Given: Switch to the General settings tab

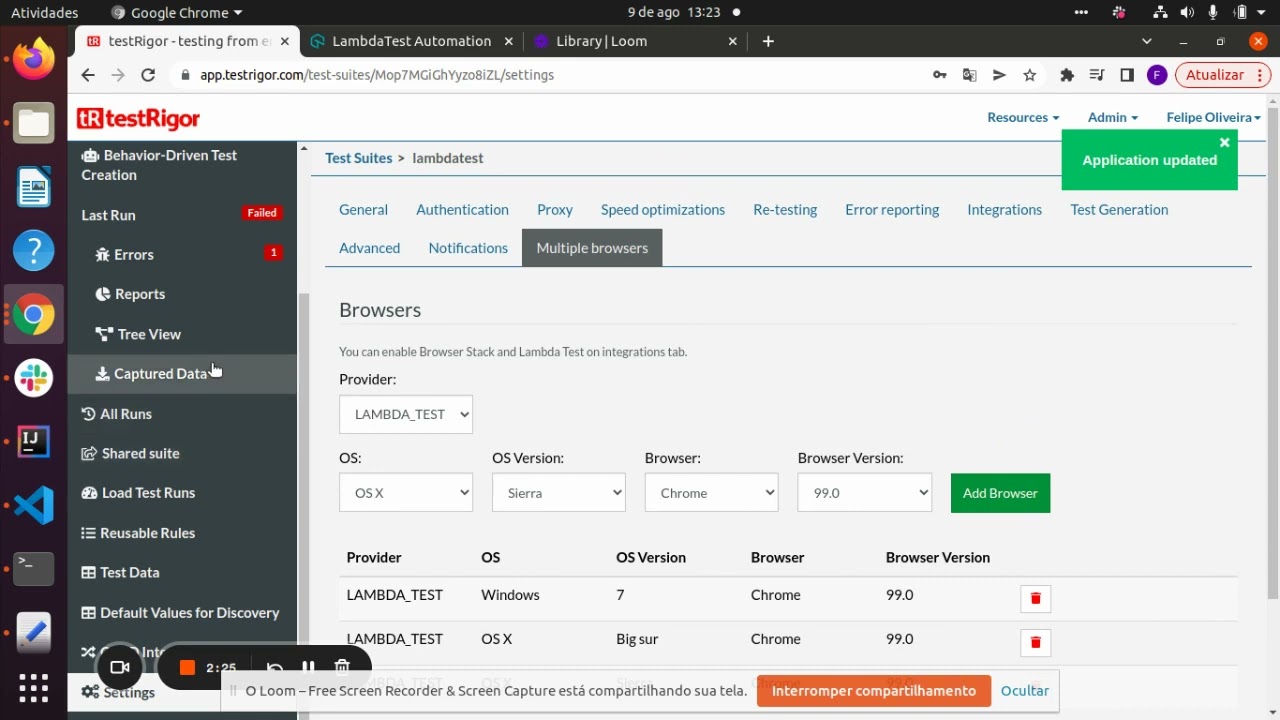Looking at the screenshot, I should pos(363,209).
